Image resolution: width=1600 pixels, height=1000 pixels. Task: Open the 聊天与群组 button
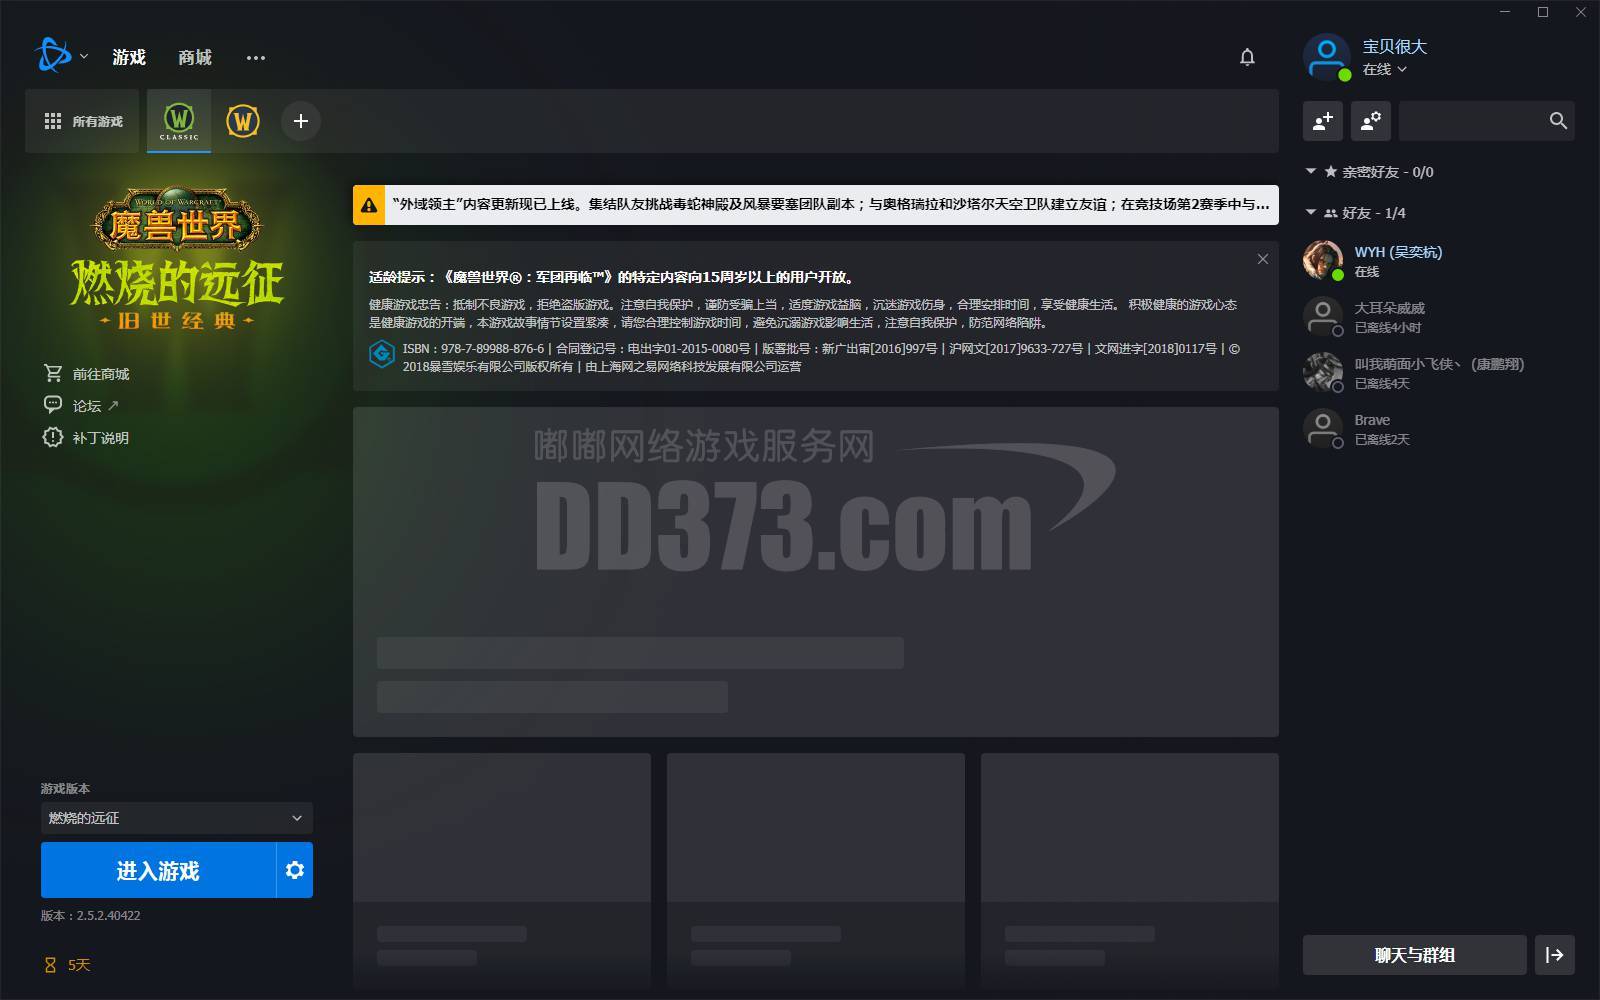pos(1414,955)
